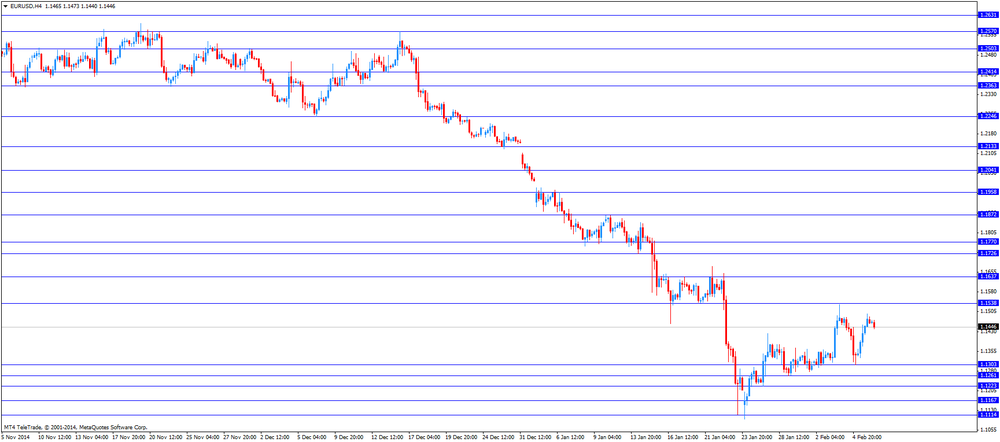
Task: Click the 13 Jan 20:00 time label
Action: click(646, 438)
